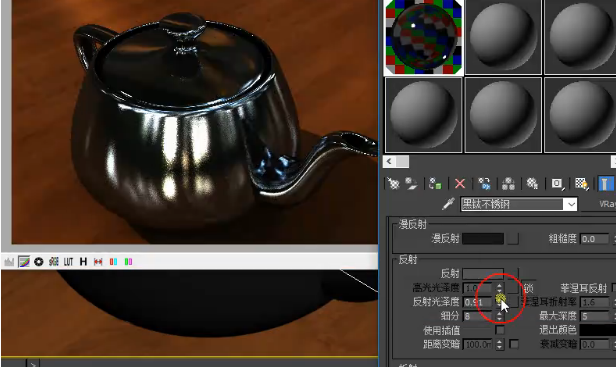Toggle Show Shaded Material in Viewport icon
Screen dimensions: 616x367
point(581,184)
